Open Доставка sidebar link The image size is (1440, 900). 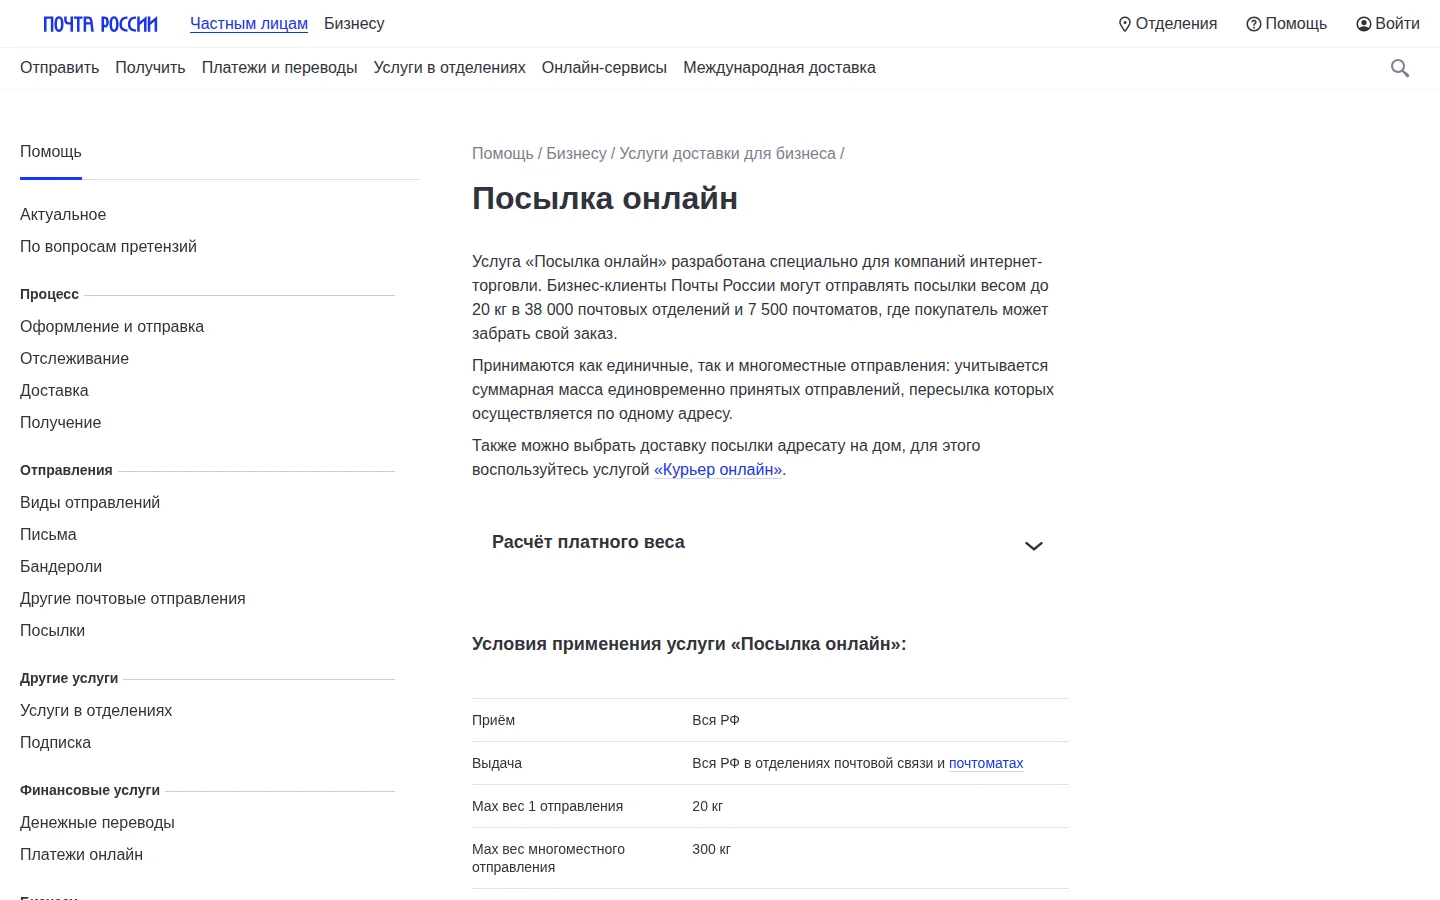pos(54,391)
